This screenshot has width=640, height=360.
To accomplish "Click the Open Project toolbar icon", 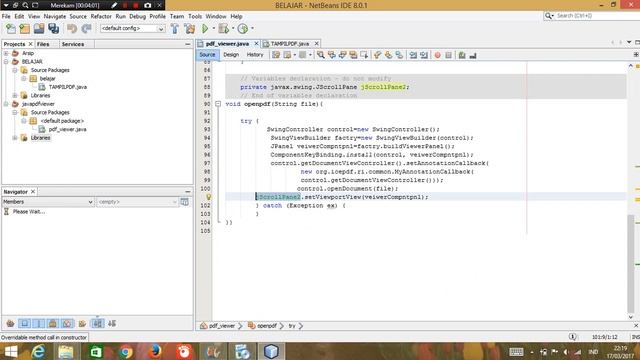I will tap(39, 29).
